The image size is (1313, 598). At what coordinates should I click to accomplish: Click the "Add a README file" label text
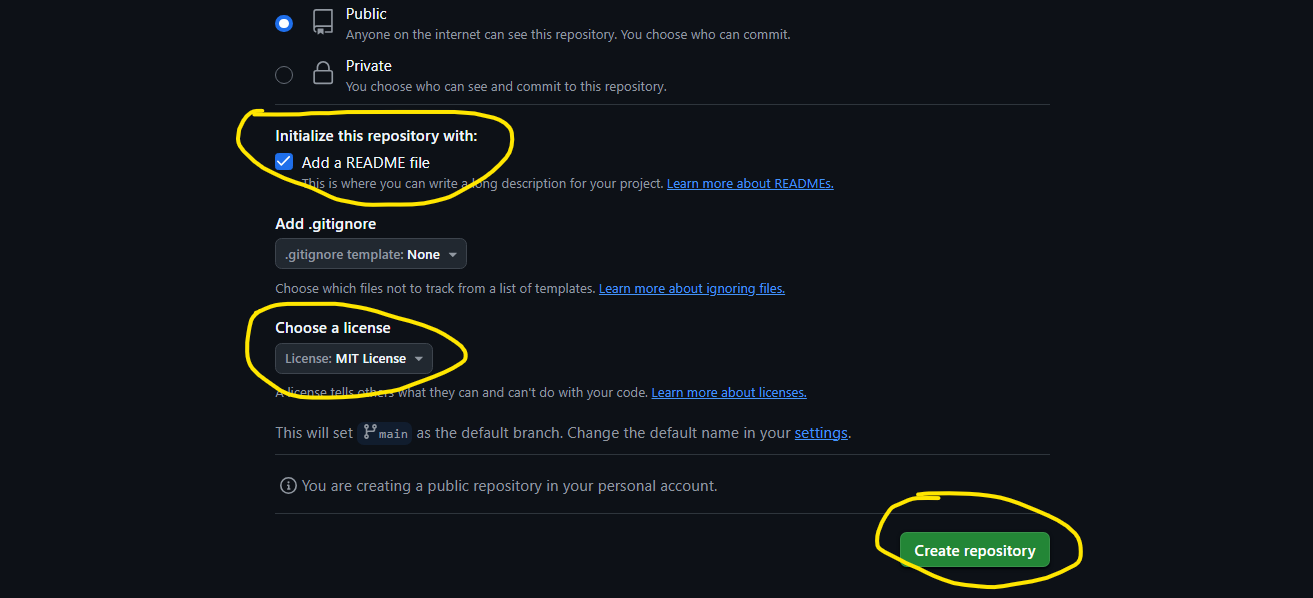click(x=366, y=162)
